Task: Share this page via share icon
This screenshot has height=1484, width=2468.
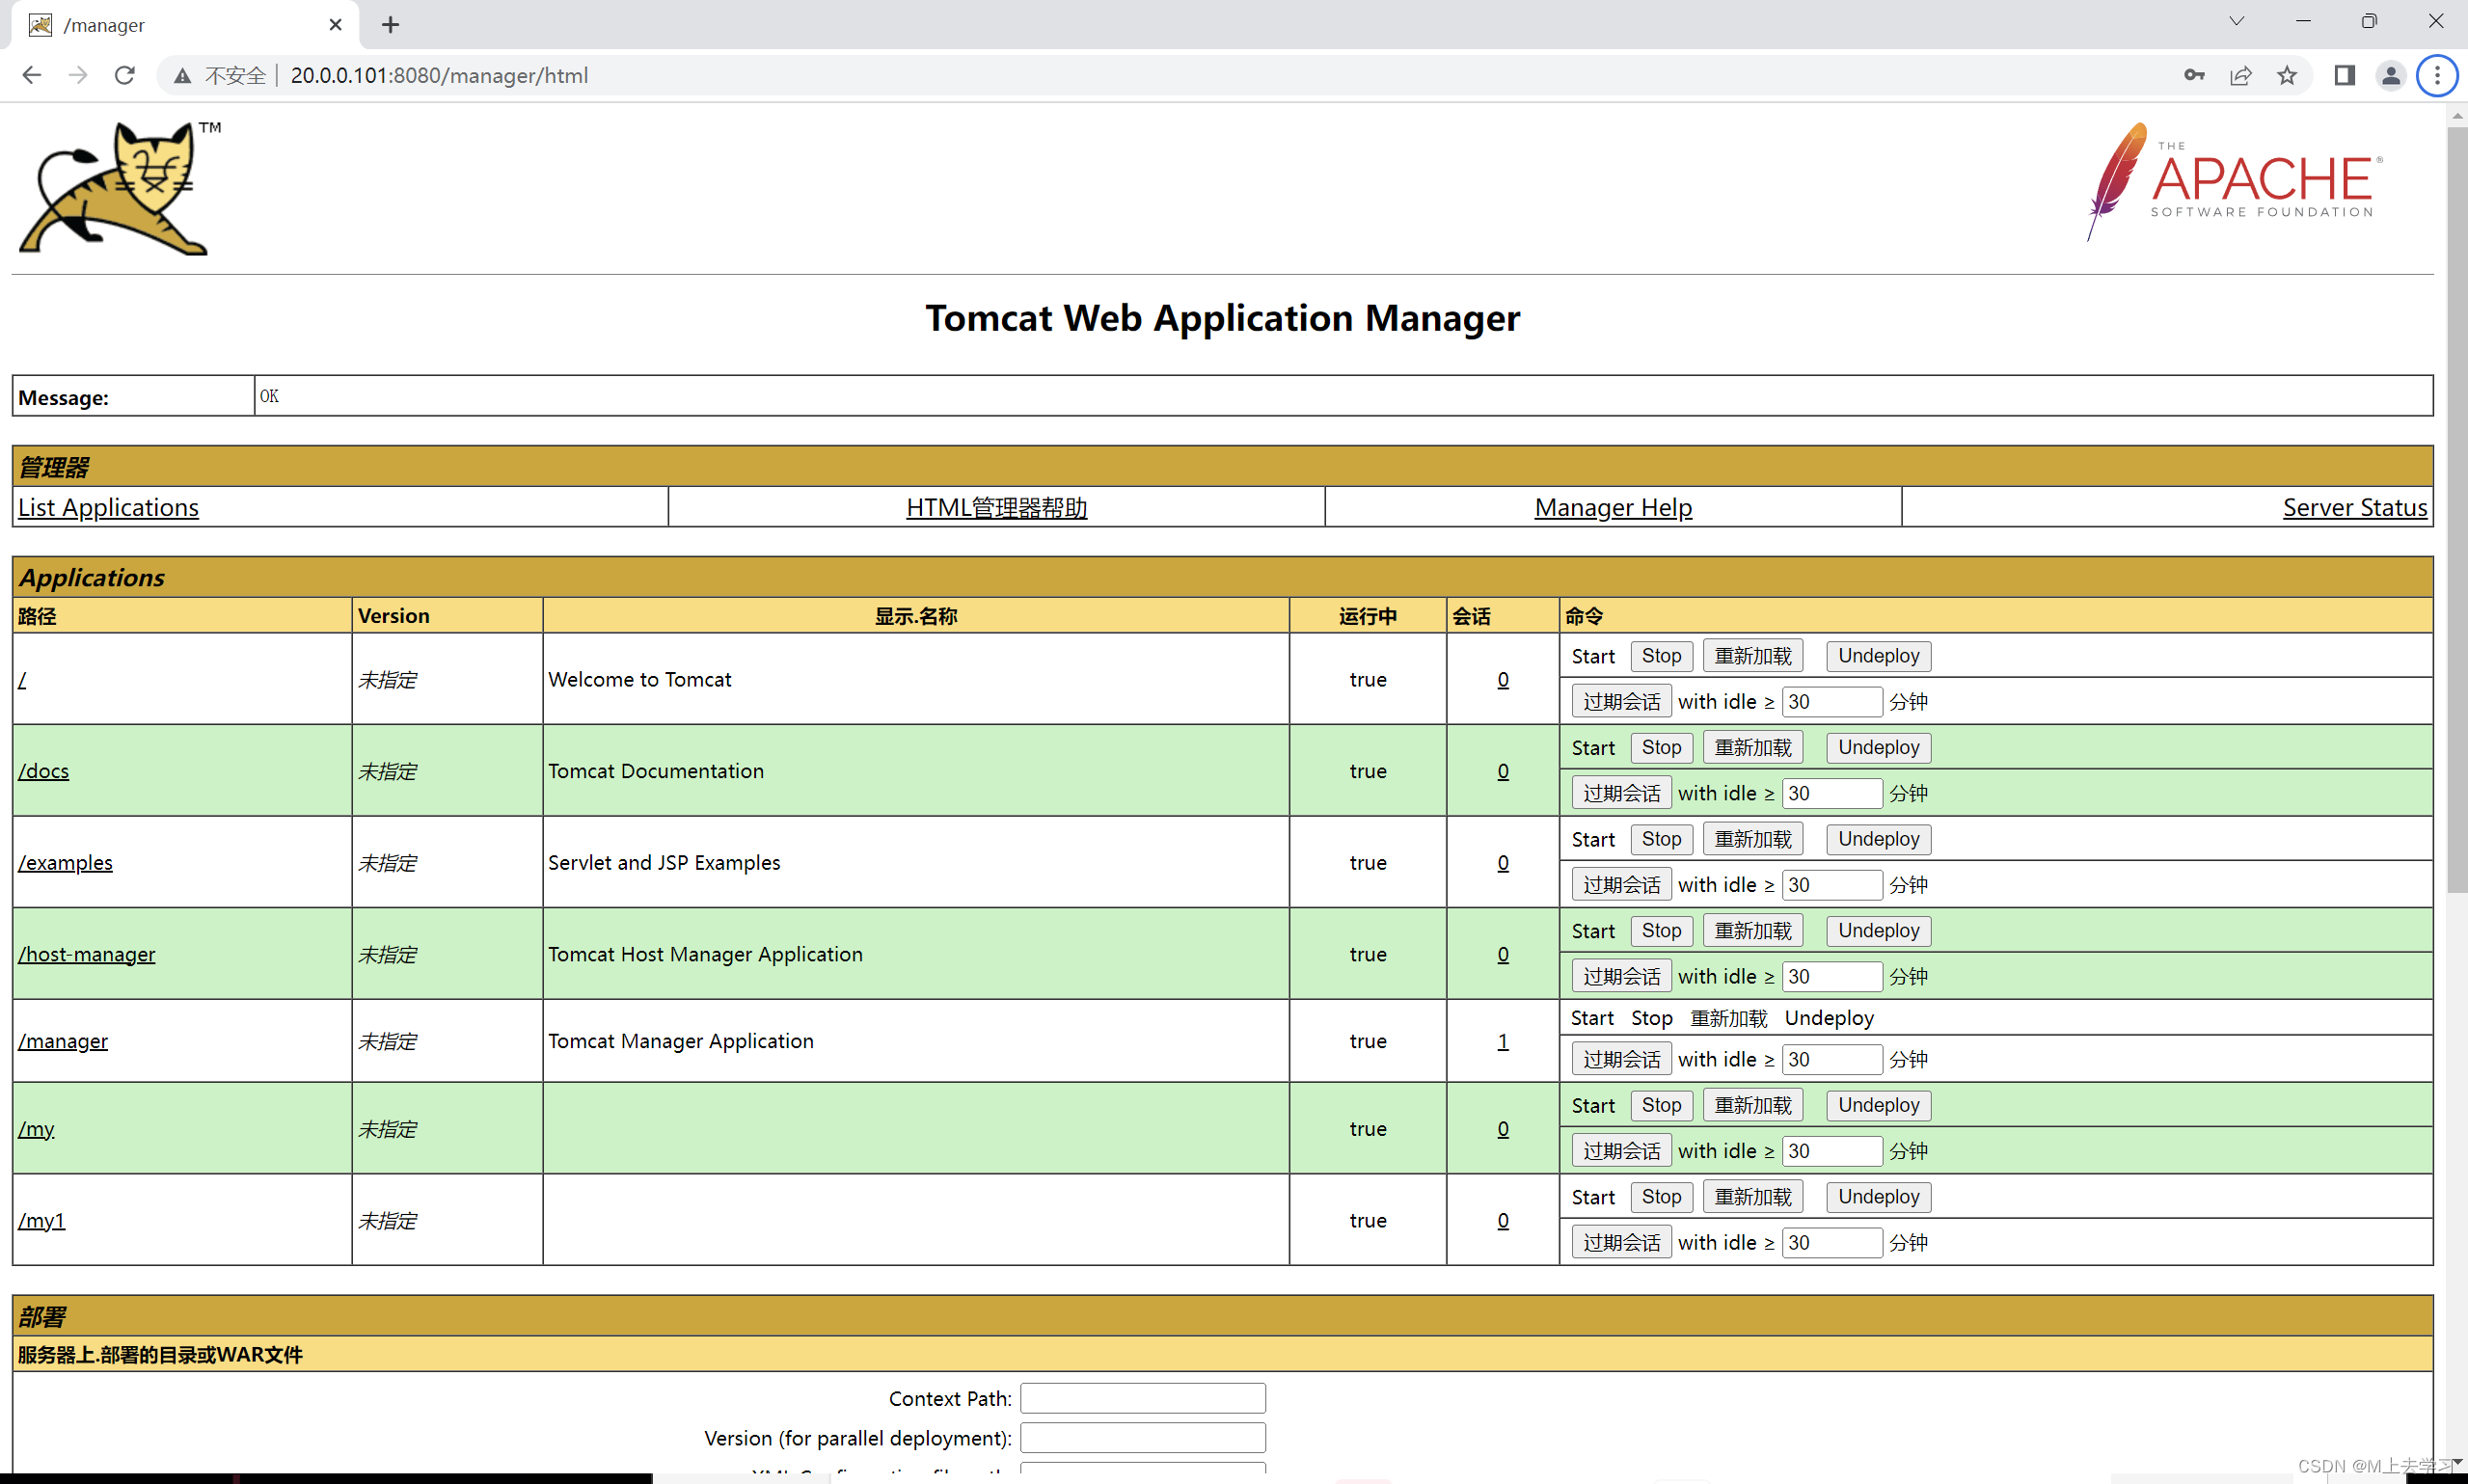Action: [x=2241, y=75]
